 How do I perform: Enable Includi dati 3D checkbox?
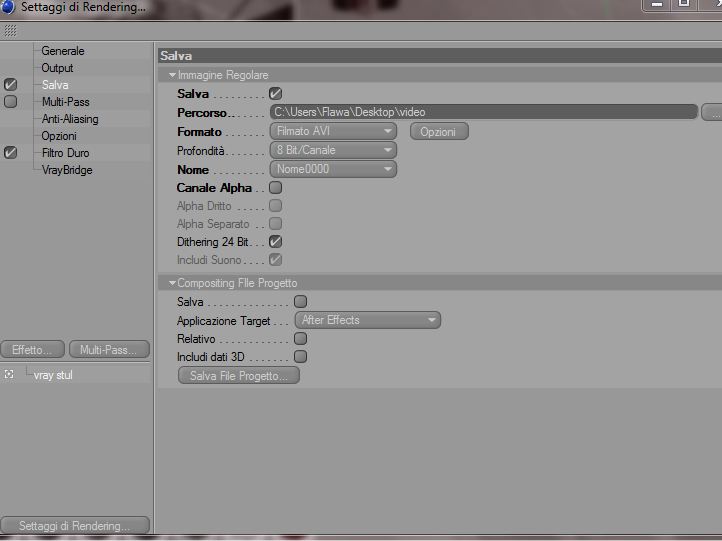coord(300,356)
